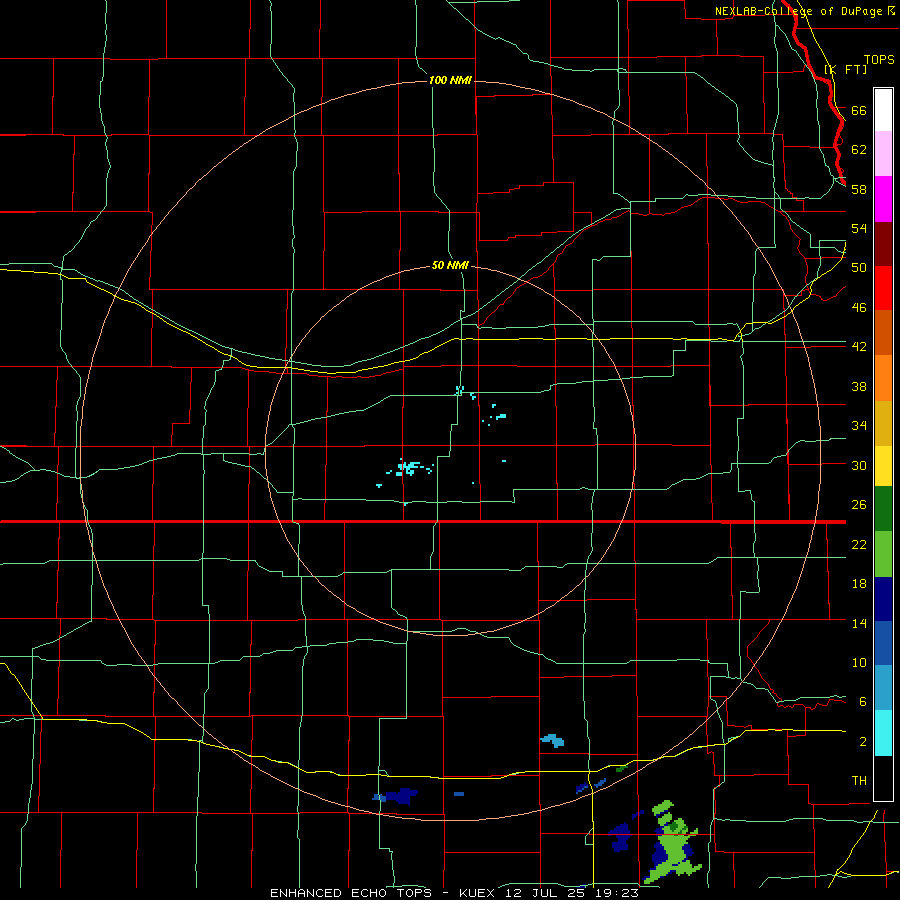Viewport: 900px width, 900px height.
Task: Click the bright red legend swatch
Action: (x=883, y=288)
